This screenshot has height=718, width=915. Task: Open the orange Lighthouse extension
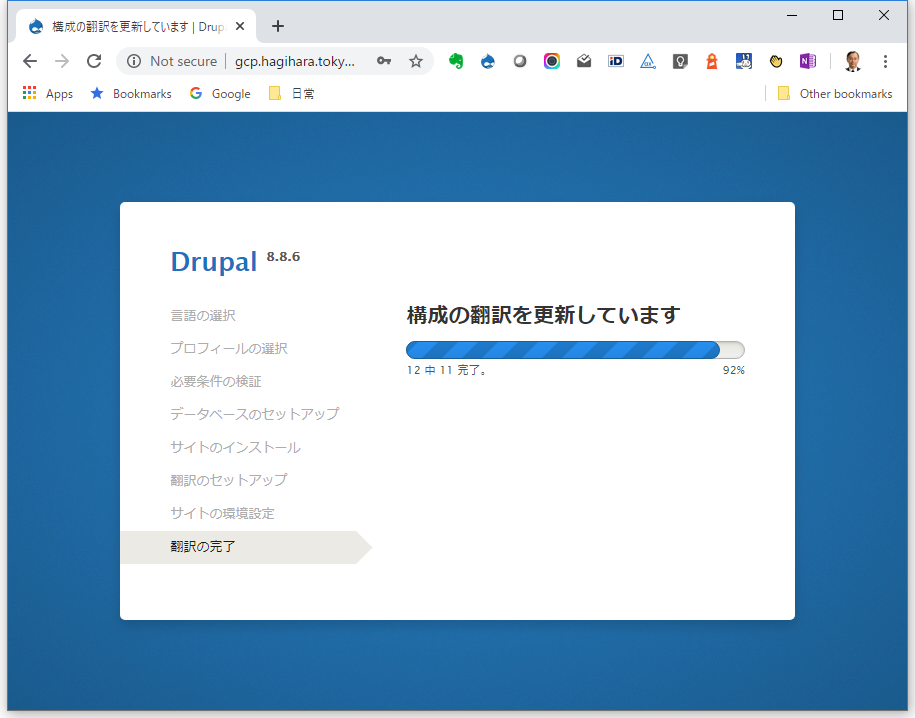pyautogui.click(x=711, y=61)
